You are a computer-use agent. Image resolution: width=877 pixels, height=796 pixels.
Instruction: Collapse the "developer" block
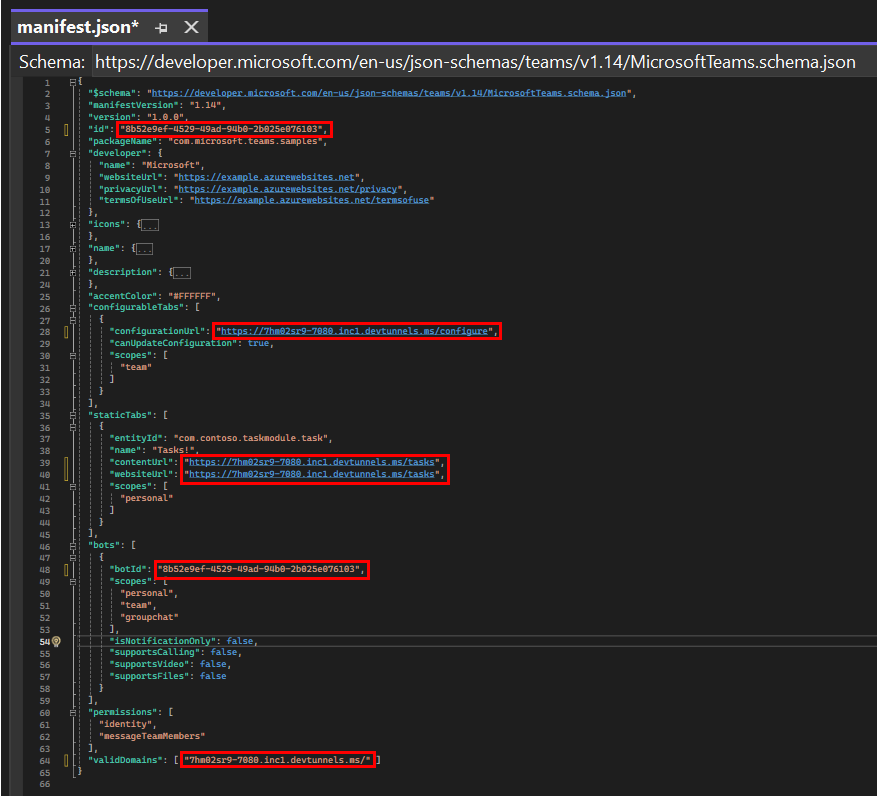pos(73,153)
